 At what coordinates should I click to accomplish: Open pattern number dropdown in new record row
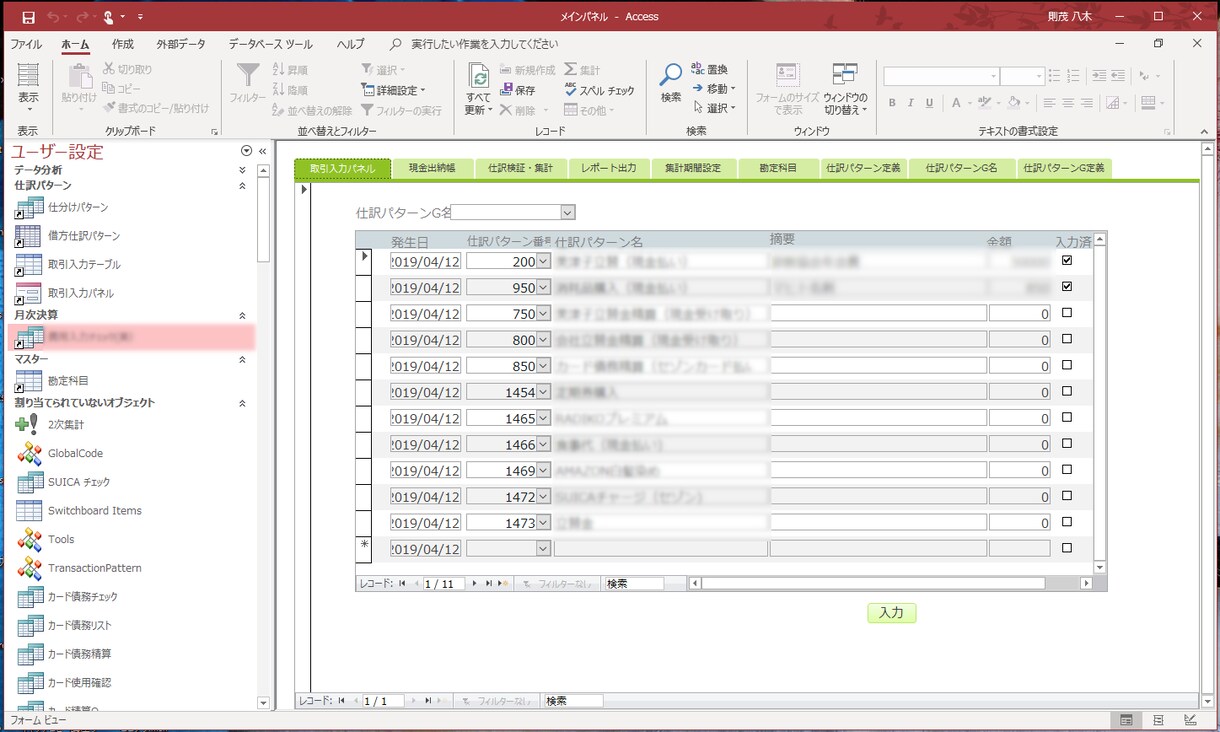point(544,548)
